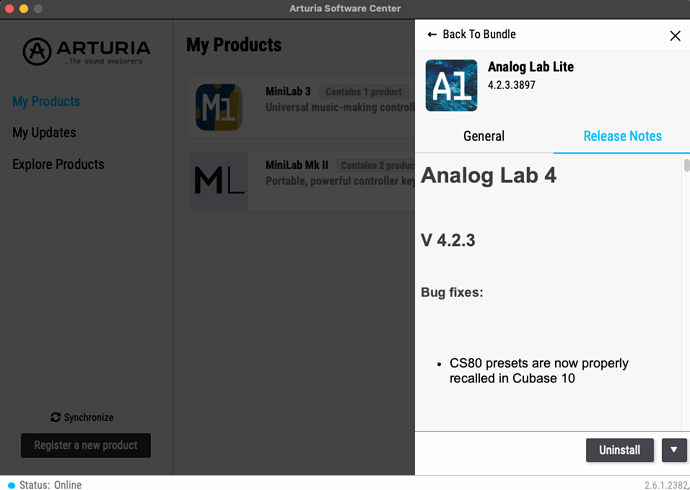The image size is (690, 490).
Task: Open the MiniLab 3 product entry
Action: [302, 107]
